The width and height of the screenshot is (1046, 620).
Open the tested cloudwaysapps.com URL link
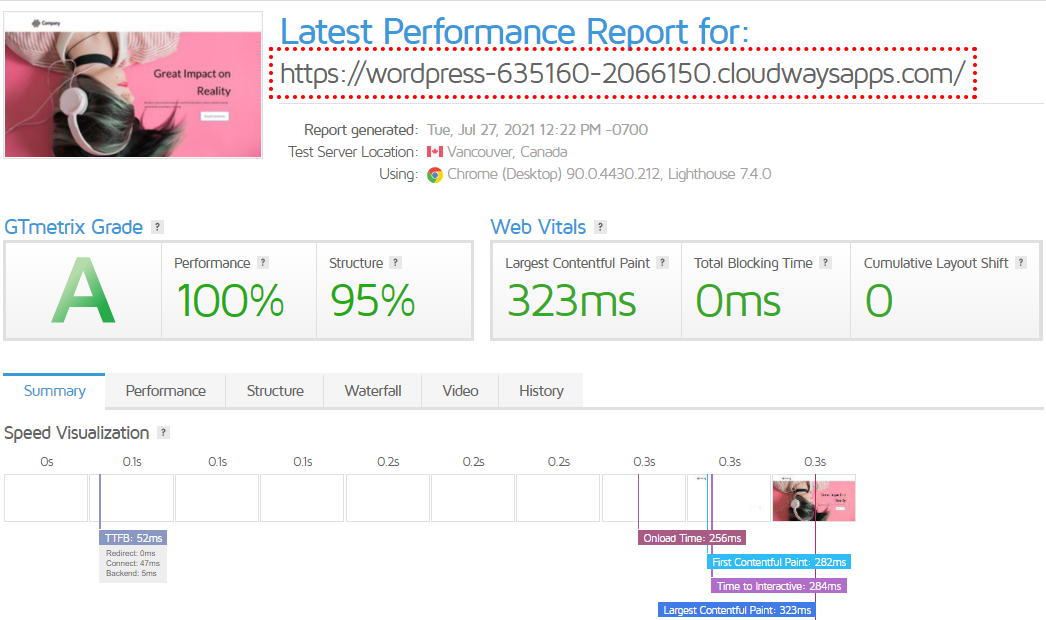click(x=622, y=73)
